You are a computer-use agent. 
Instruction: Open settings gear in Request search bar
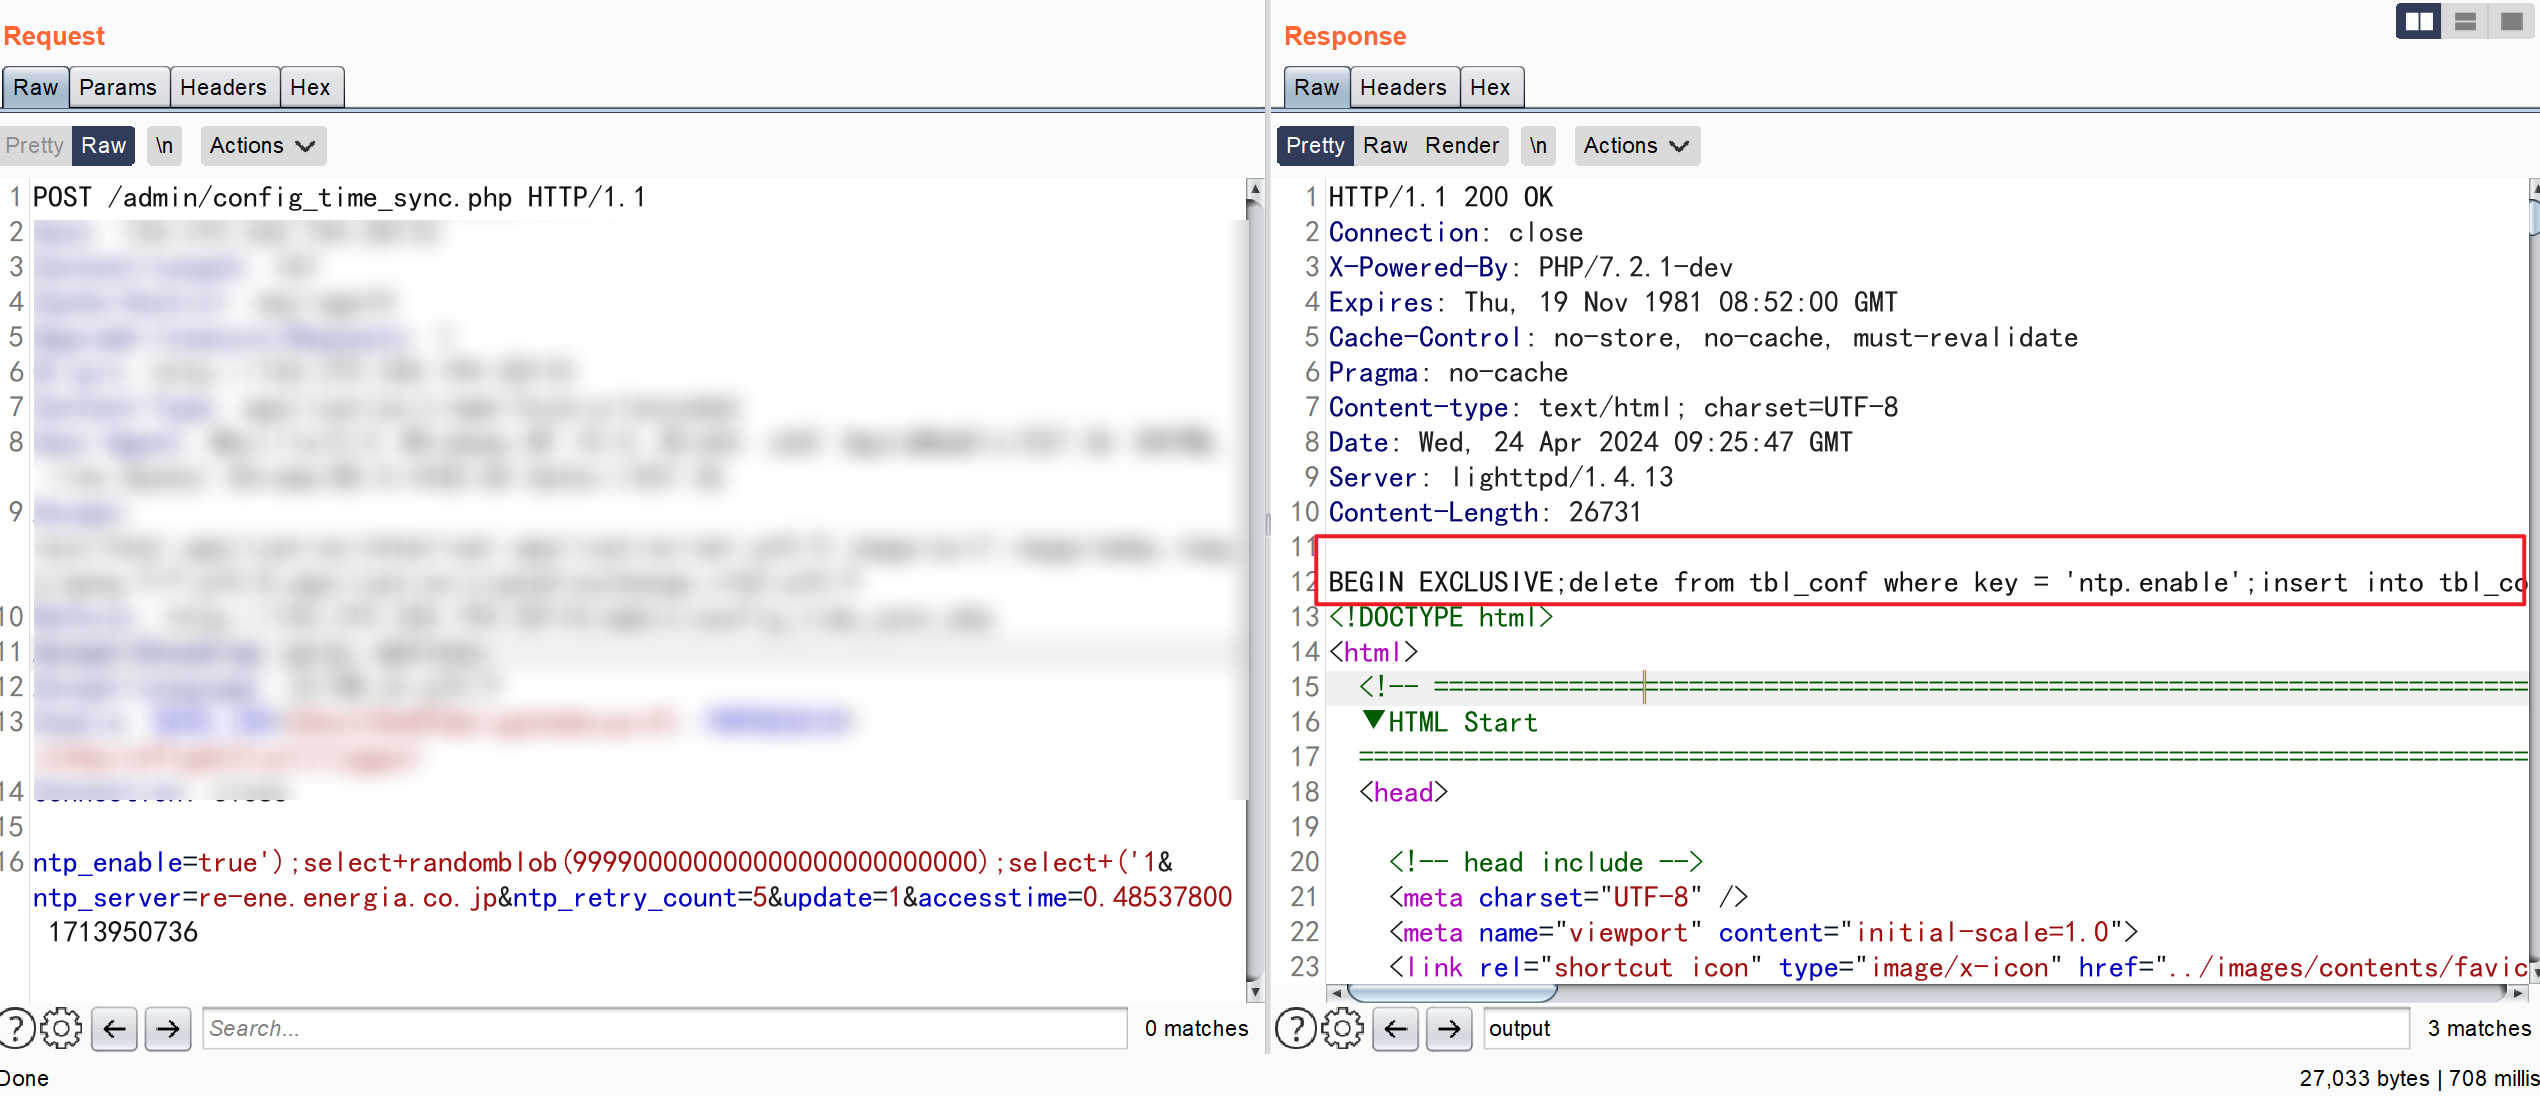pos(62,1028)
